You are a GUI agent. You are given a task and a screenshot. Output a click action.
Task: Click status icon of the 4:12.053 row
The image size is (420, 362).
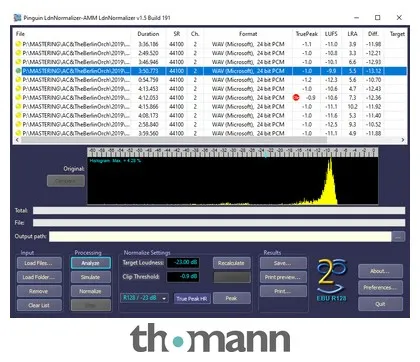click(x=18, y=97)
